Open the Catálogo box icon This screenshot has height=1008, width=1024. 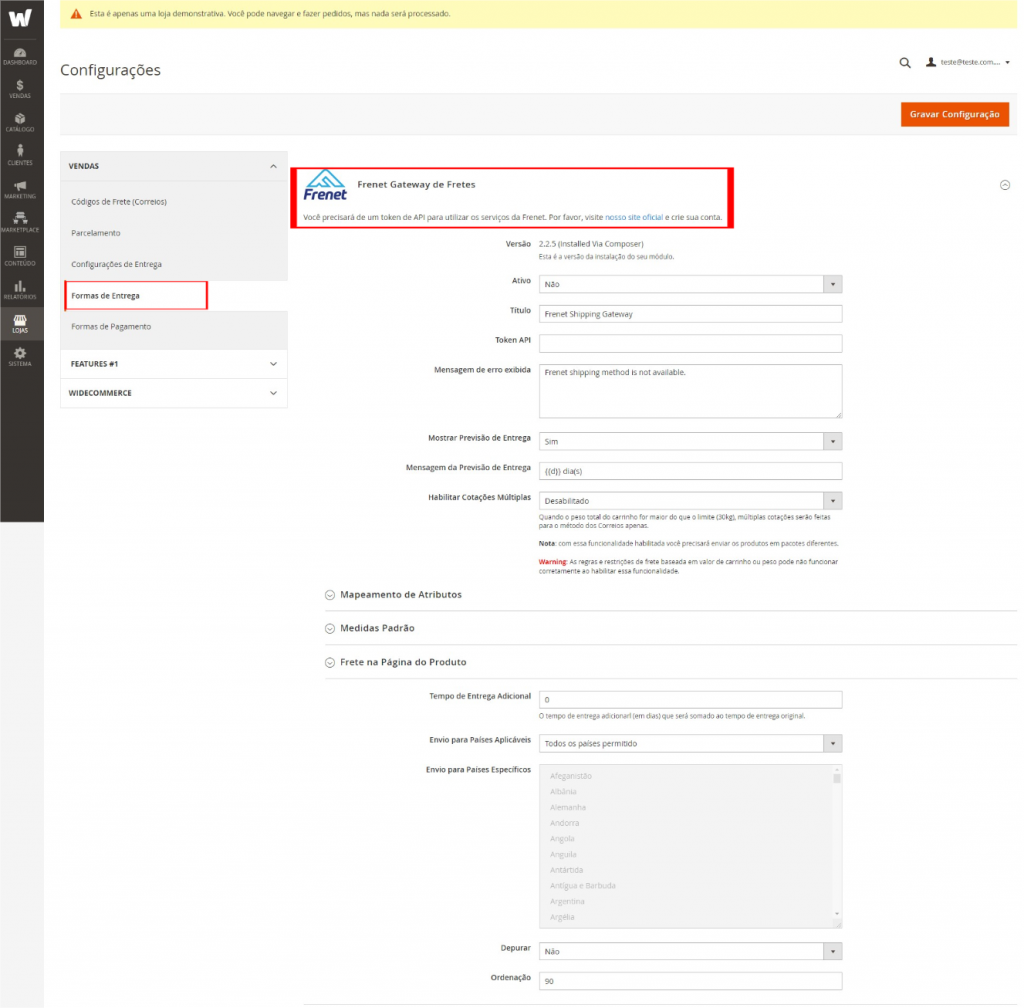click(20, 123)
